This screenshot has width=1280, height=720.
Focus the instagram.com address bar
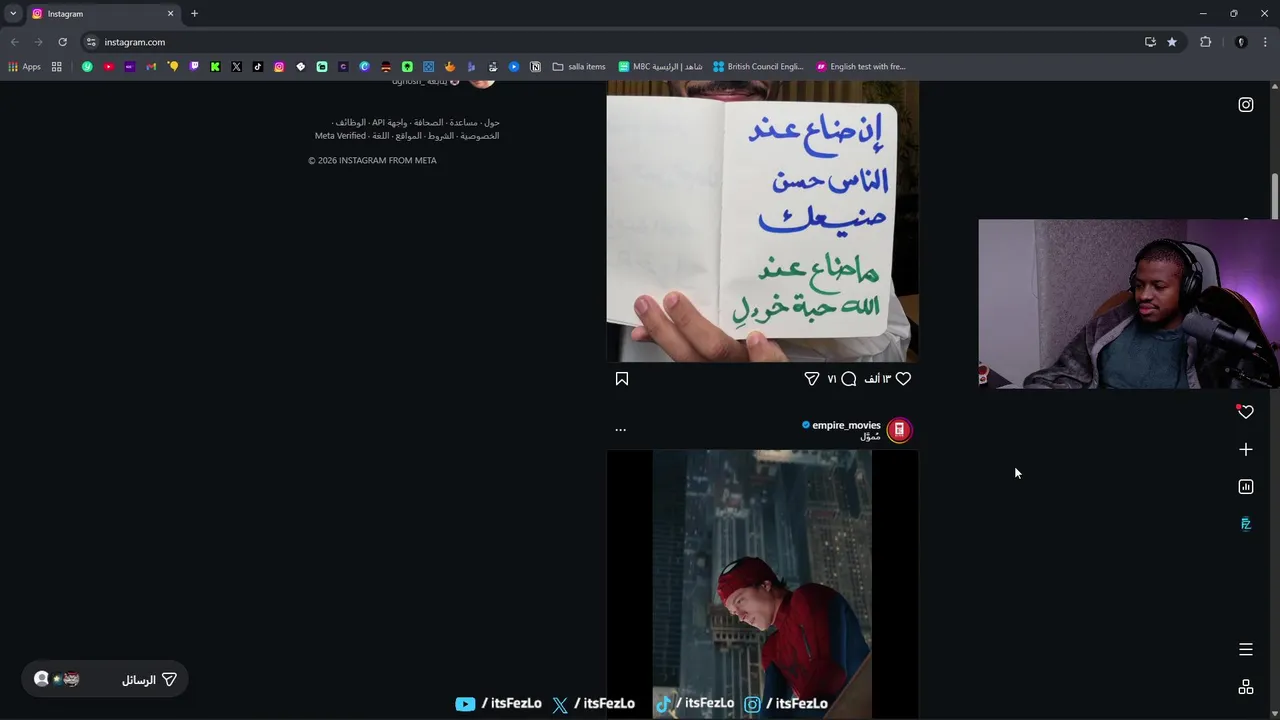point(620,42)
